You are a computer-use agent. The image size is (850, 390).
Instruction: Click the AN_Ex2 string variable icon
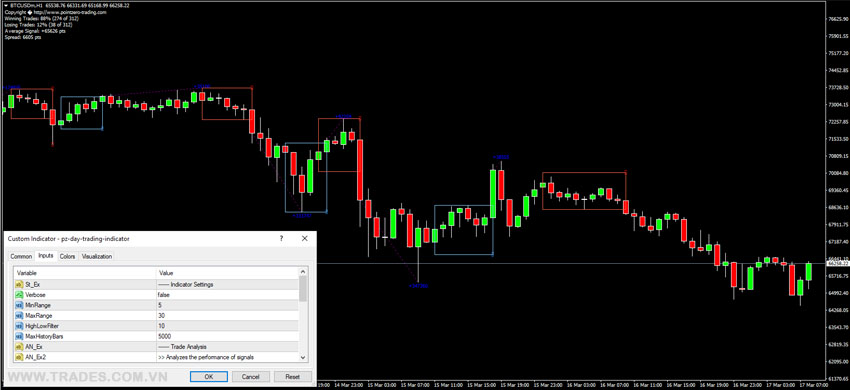[x=19, y=356]
